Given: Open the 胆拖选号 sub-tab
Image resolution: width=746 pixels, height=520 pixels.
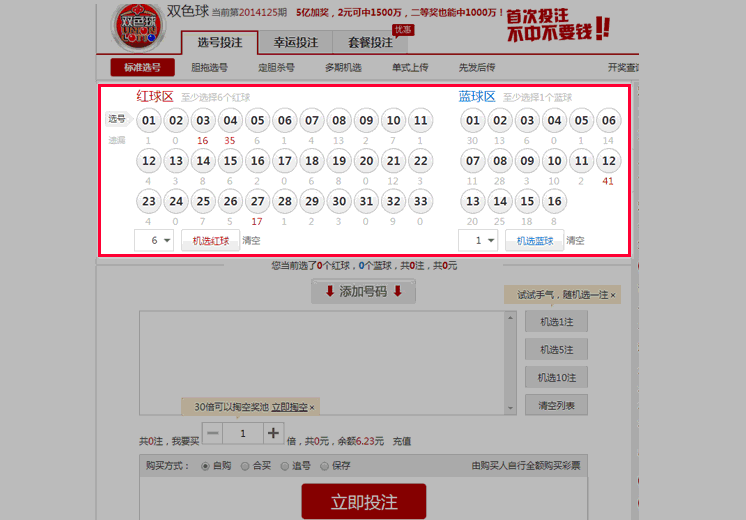Looking at the screenshot, I should pos(209,68).
